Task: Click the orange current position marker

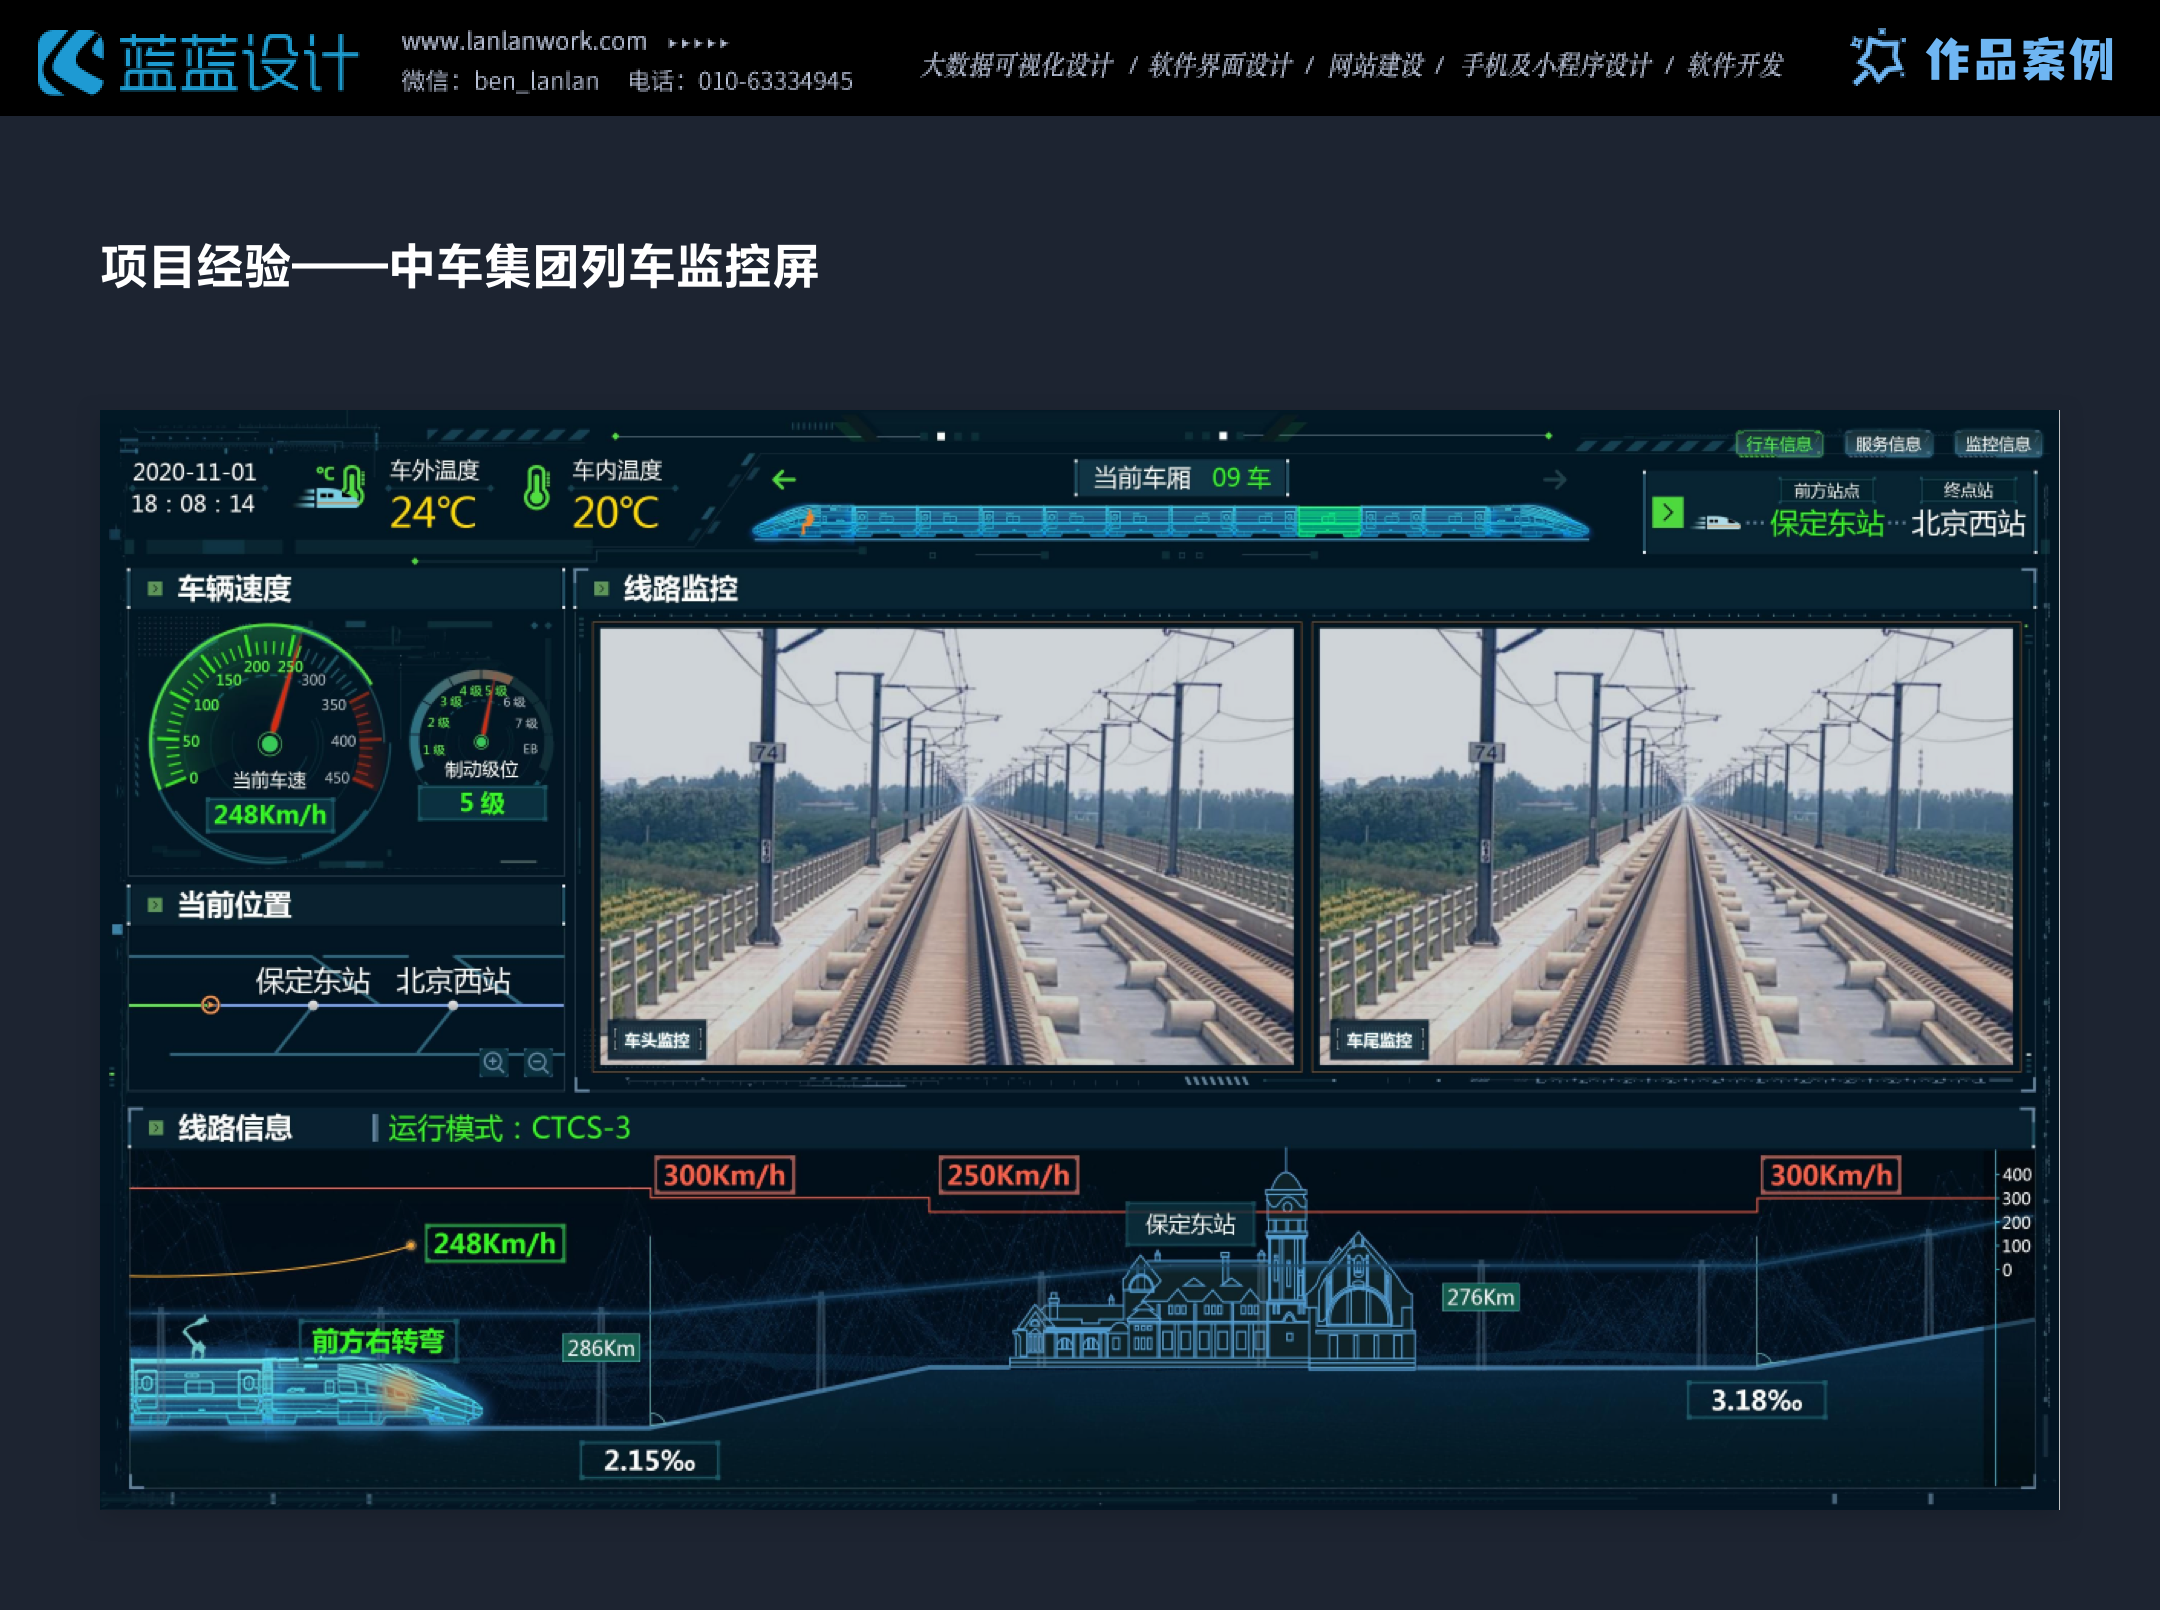Action: (210, 1005)
